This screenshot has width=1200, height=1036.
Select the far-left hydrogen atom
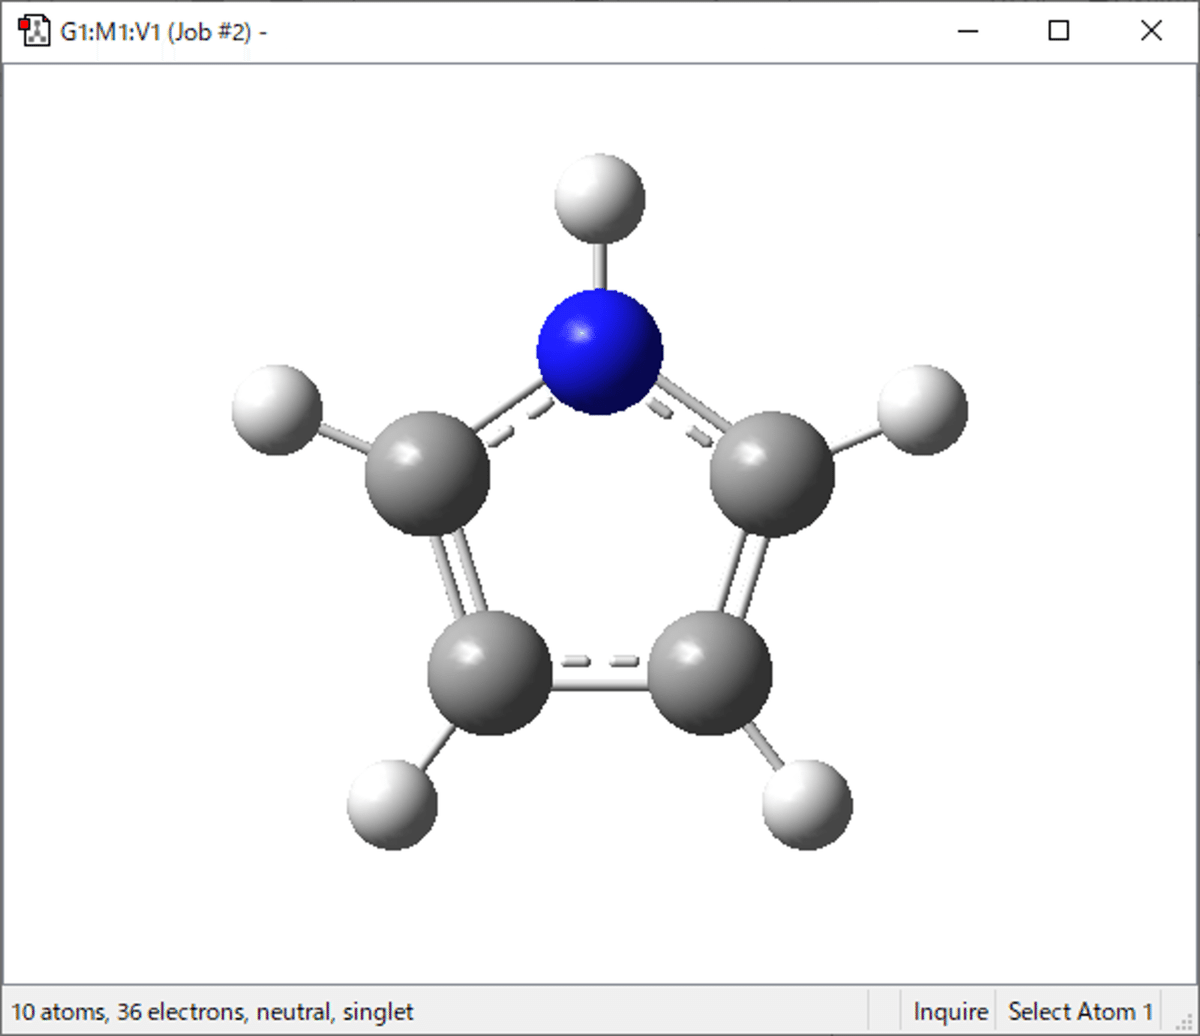click(277, 409)
